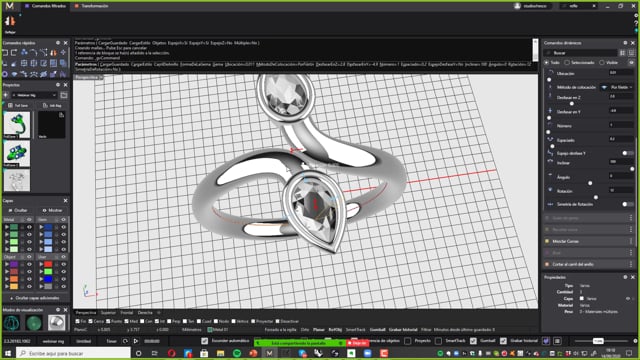Click the Ángulo slider handle
Image resolution: width=640 pixels, height=360 pixels.
(590, 183)
